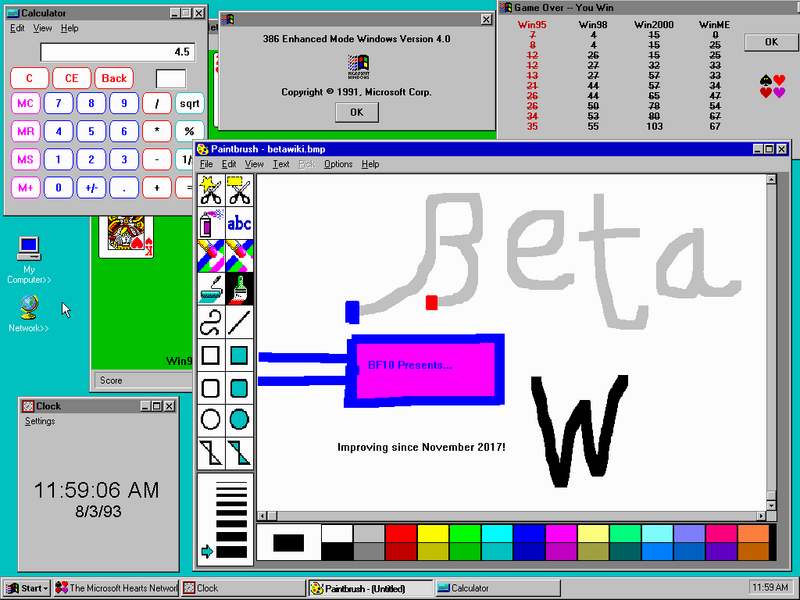Pick the plain Eraser tool

coord(239,256)
